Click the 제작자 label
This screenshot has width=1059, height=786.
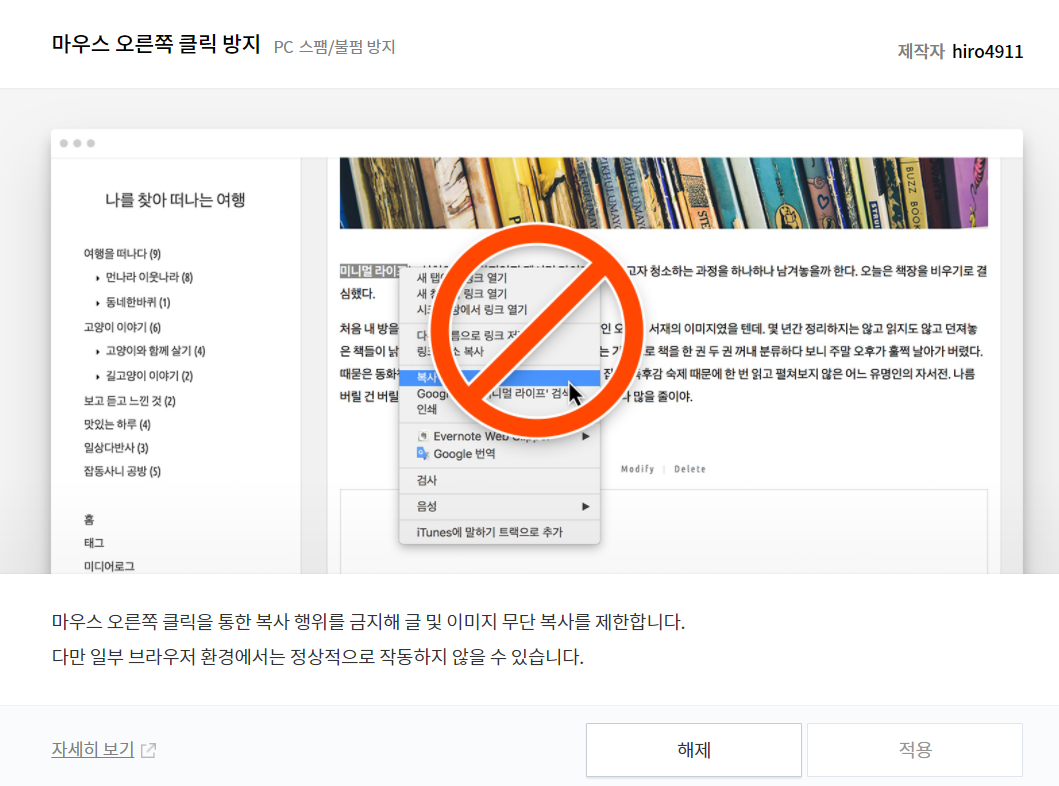tap(921, 51)
